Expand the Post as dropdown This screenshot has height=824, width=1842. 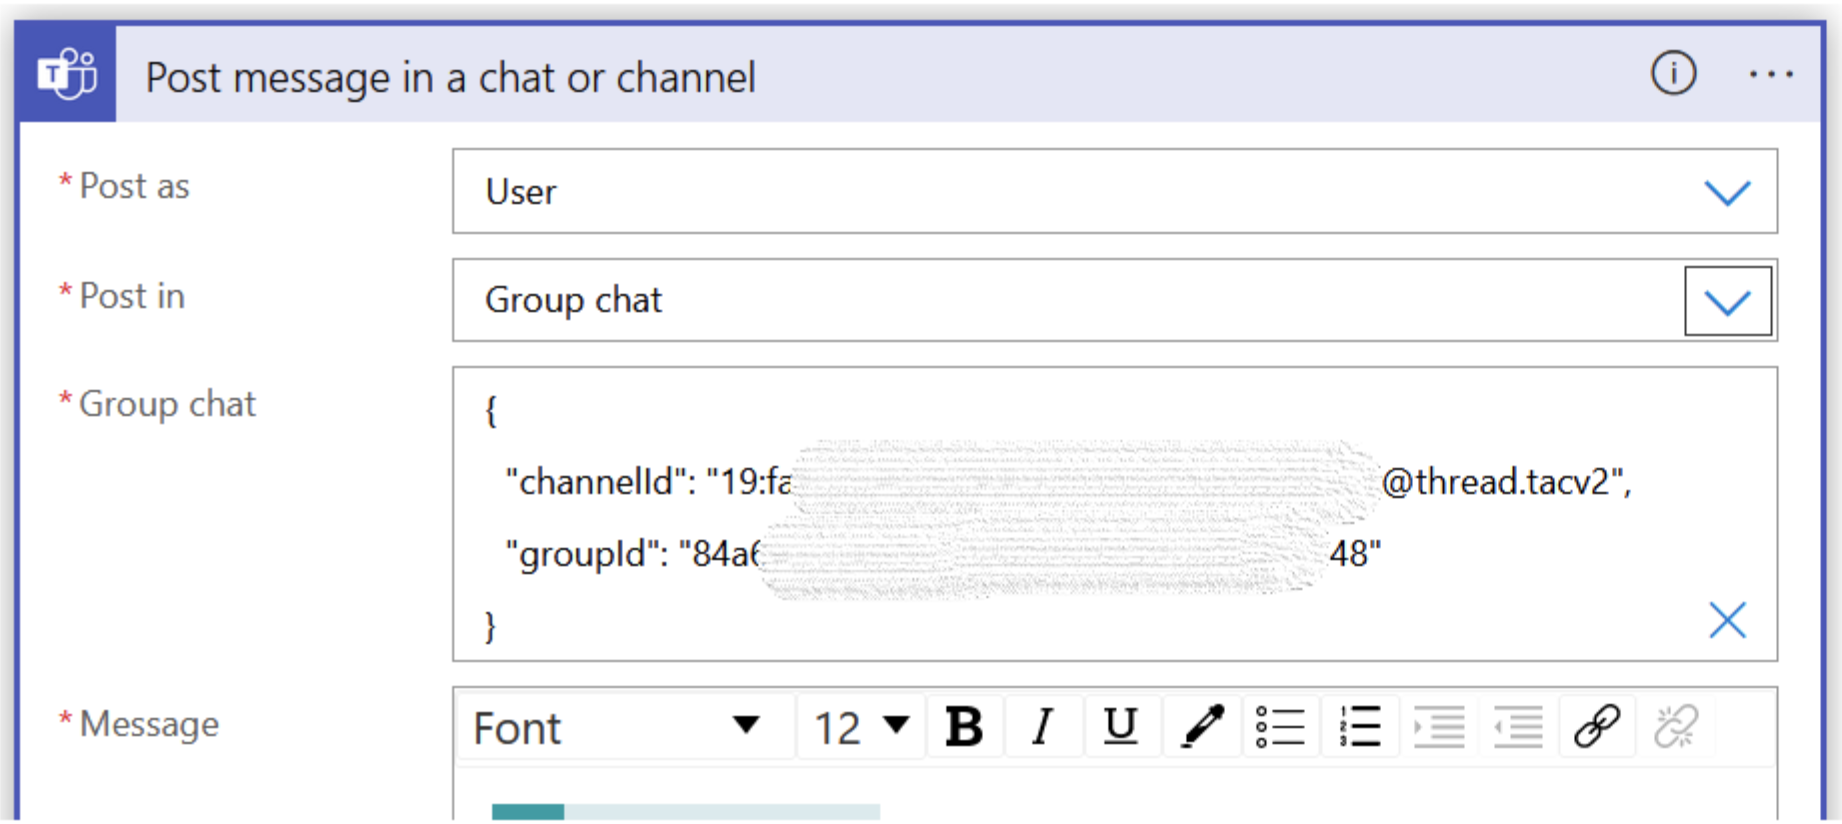coord(1727,192)
